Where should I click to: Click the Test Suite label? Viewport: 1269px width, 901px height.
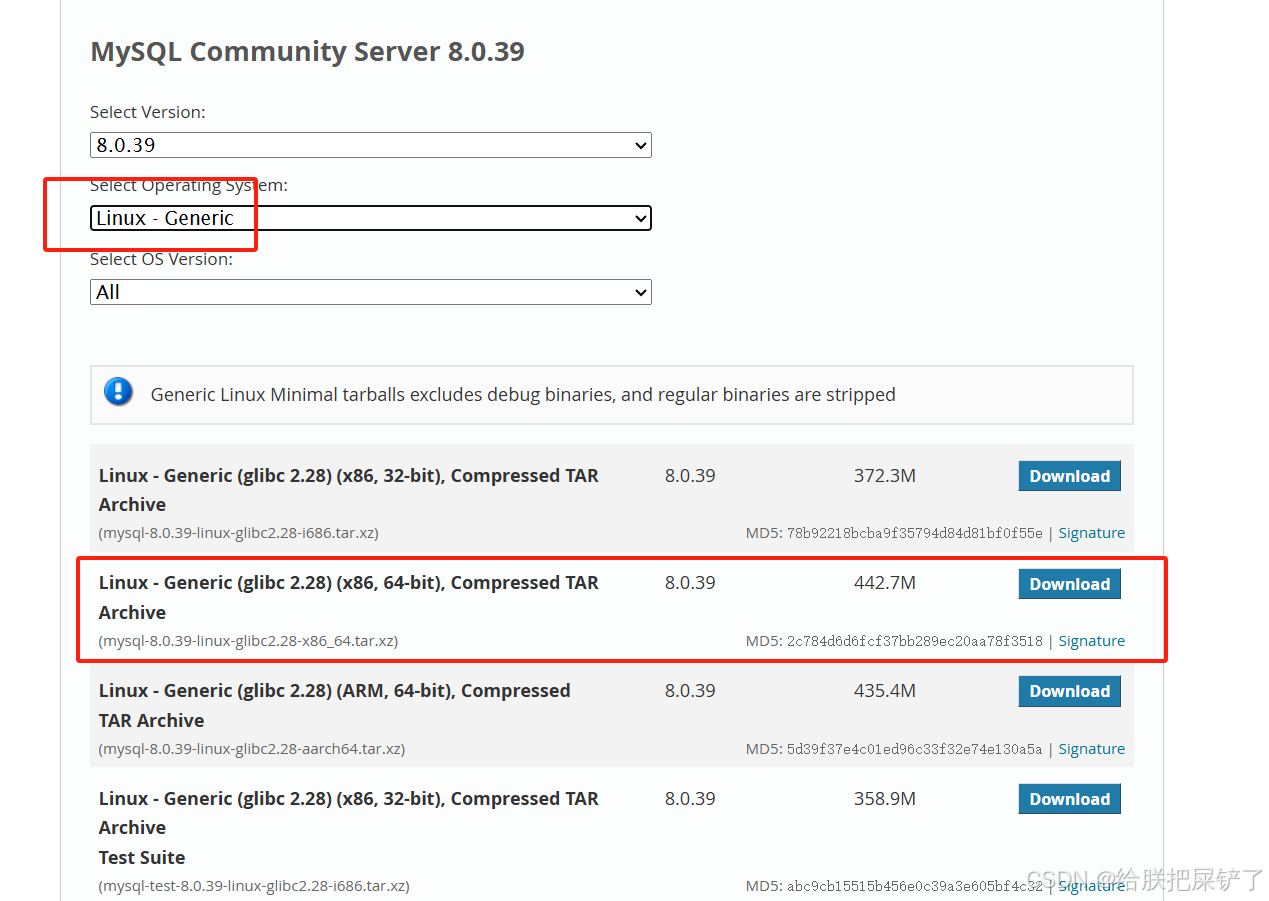click(x=142, y=857)
